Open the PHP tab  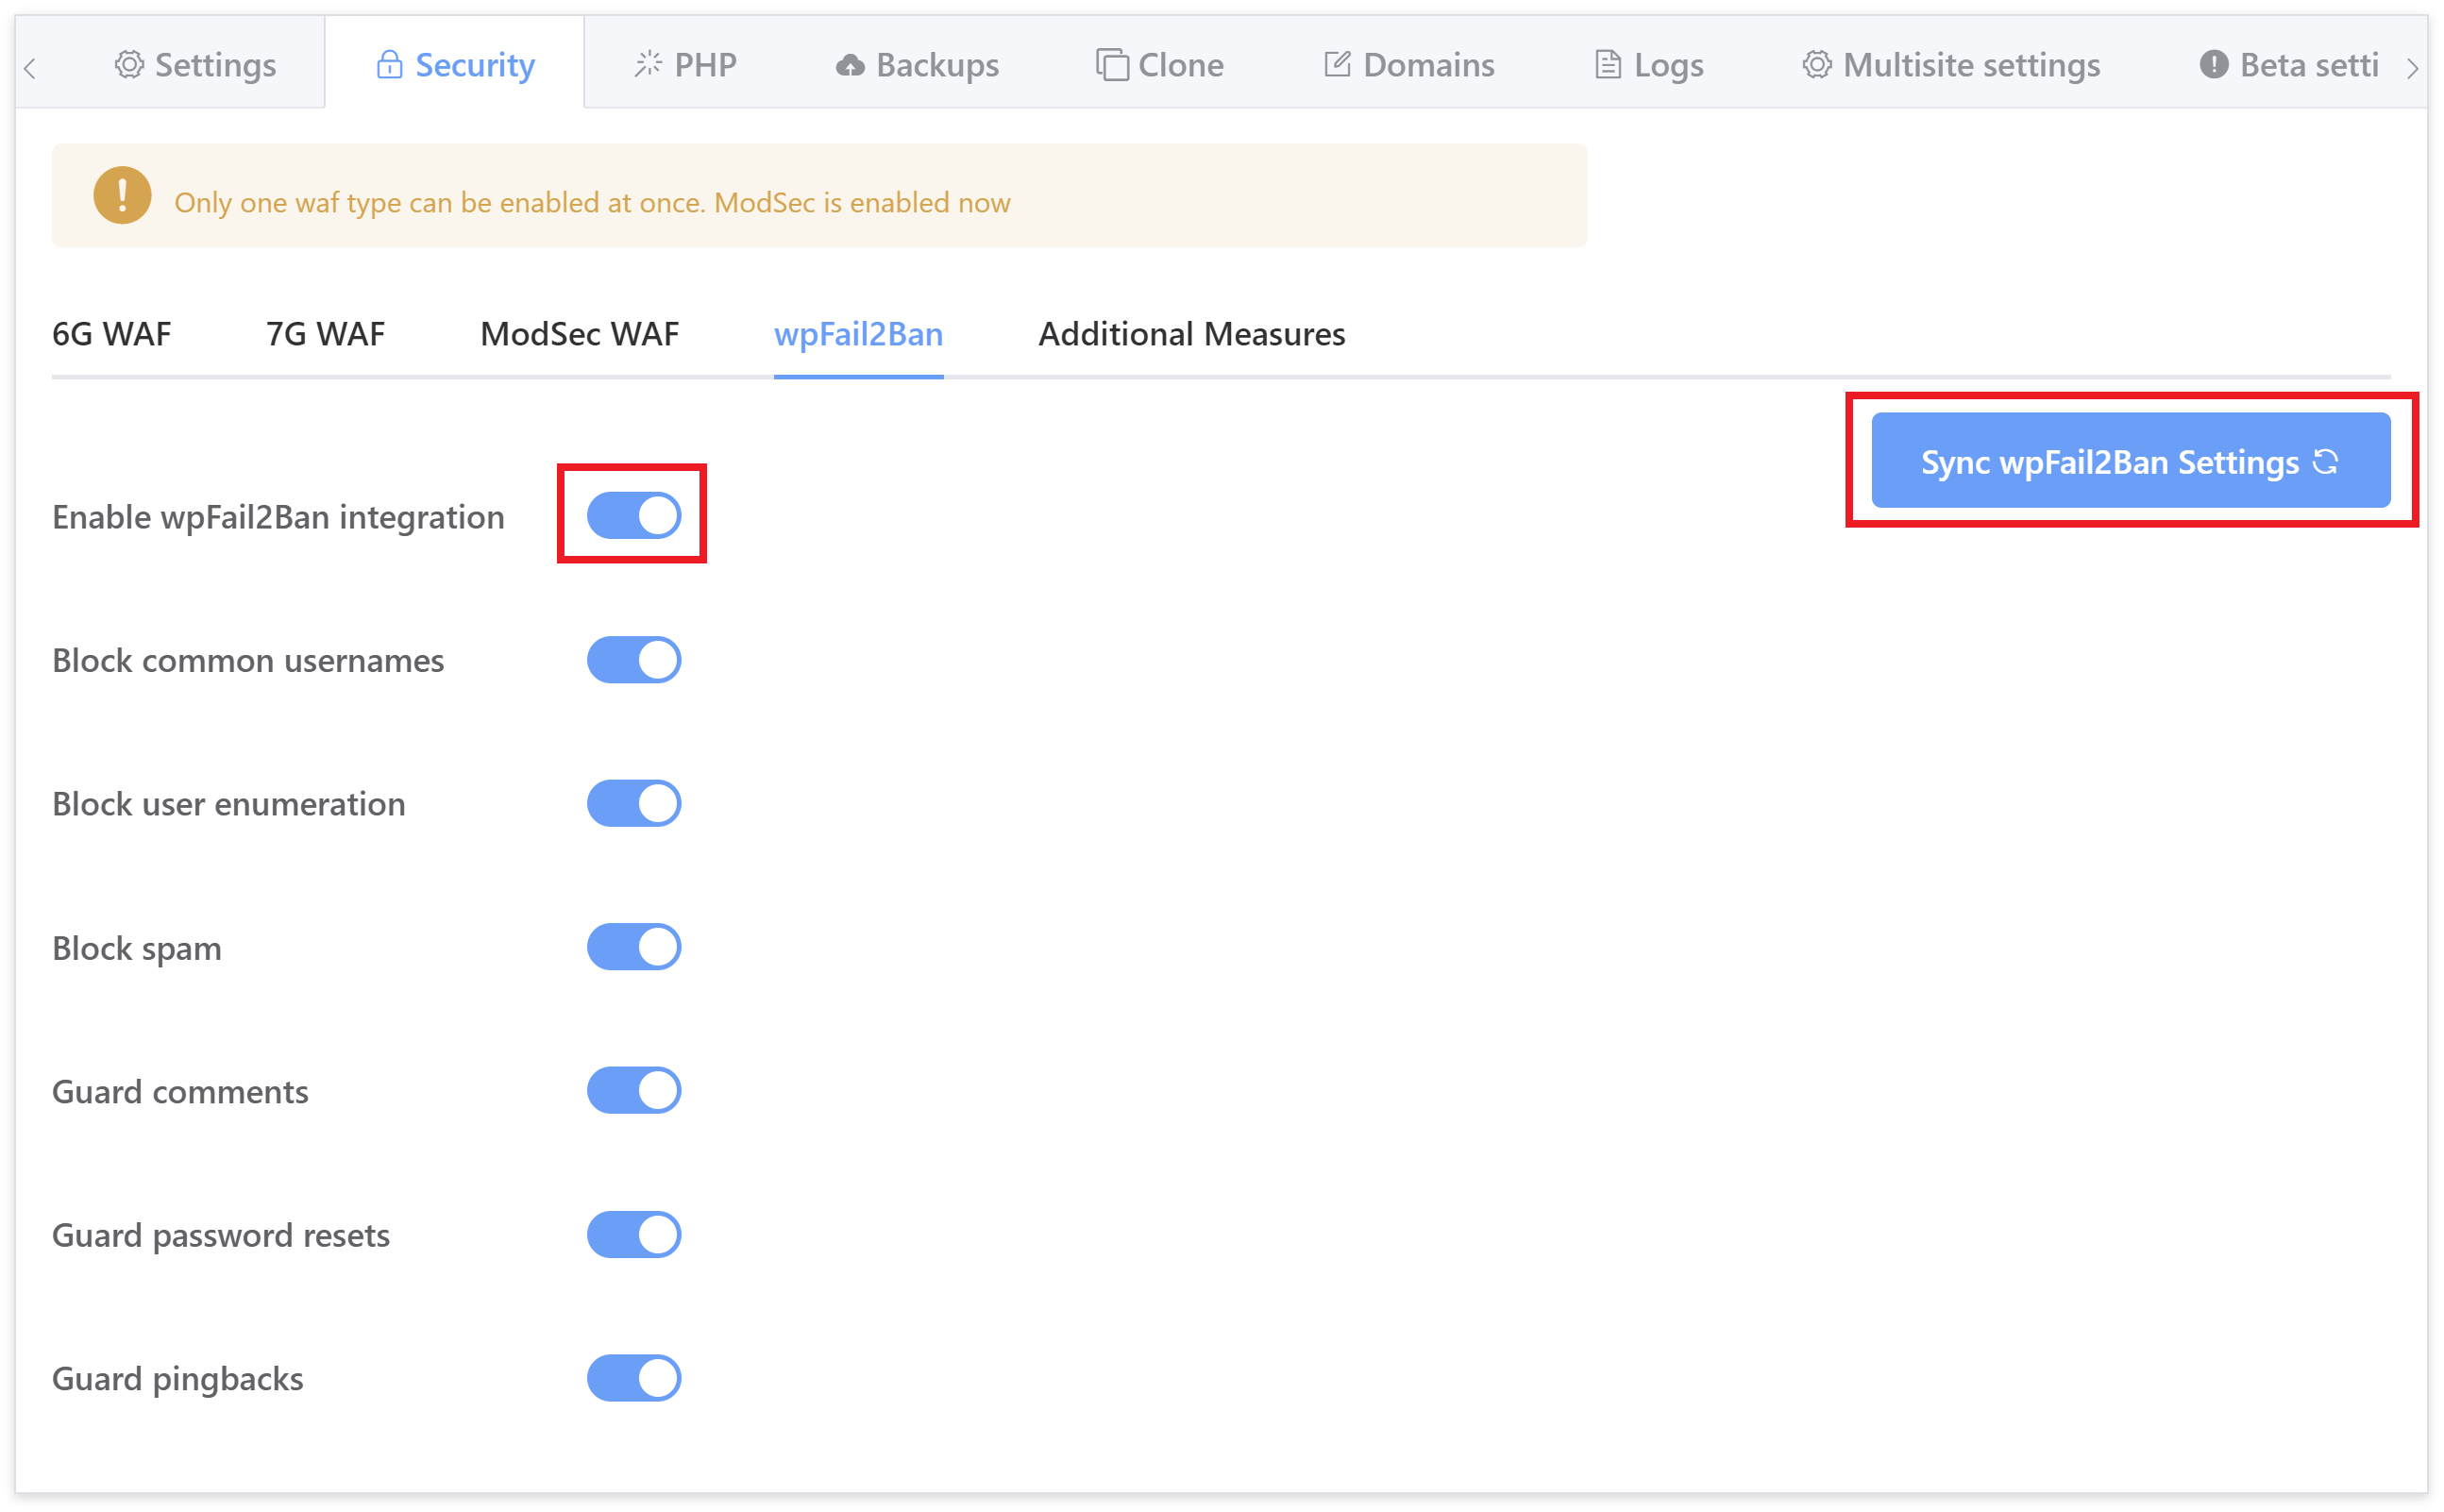click(686, 65)
